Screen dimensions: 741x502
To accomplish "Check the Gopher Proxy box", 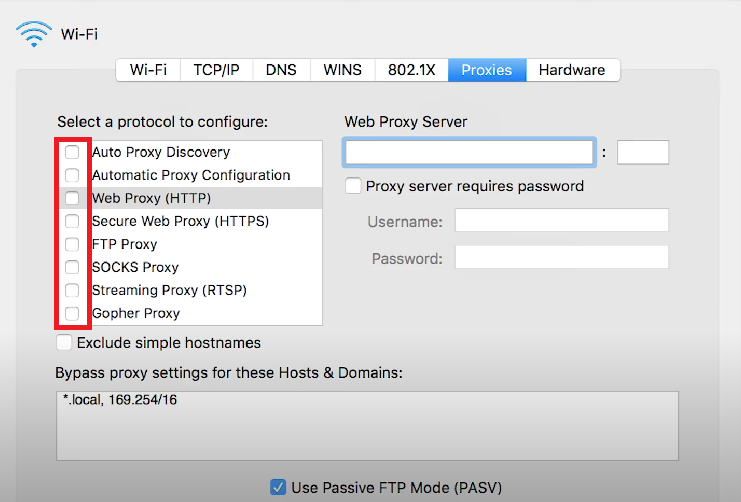I will [x=72, y=313].
